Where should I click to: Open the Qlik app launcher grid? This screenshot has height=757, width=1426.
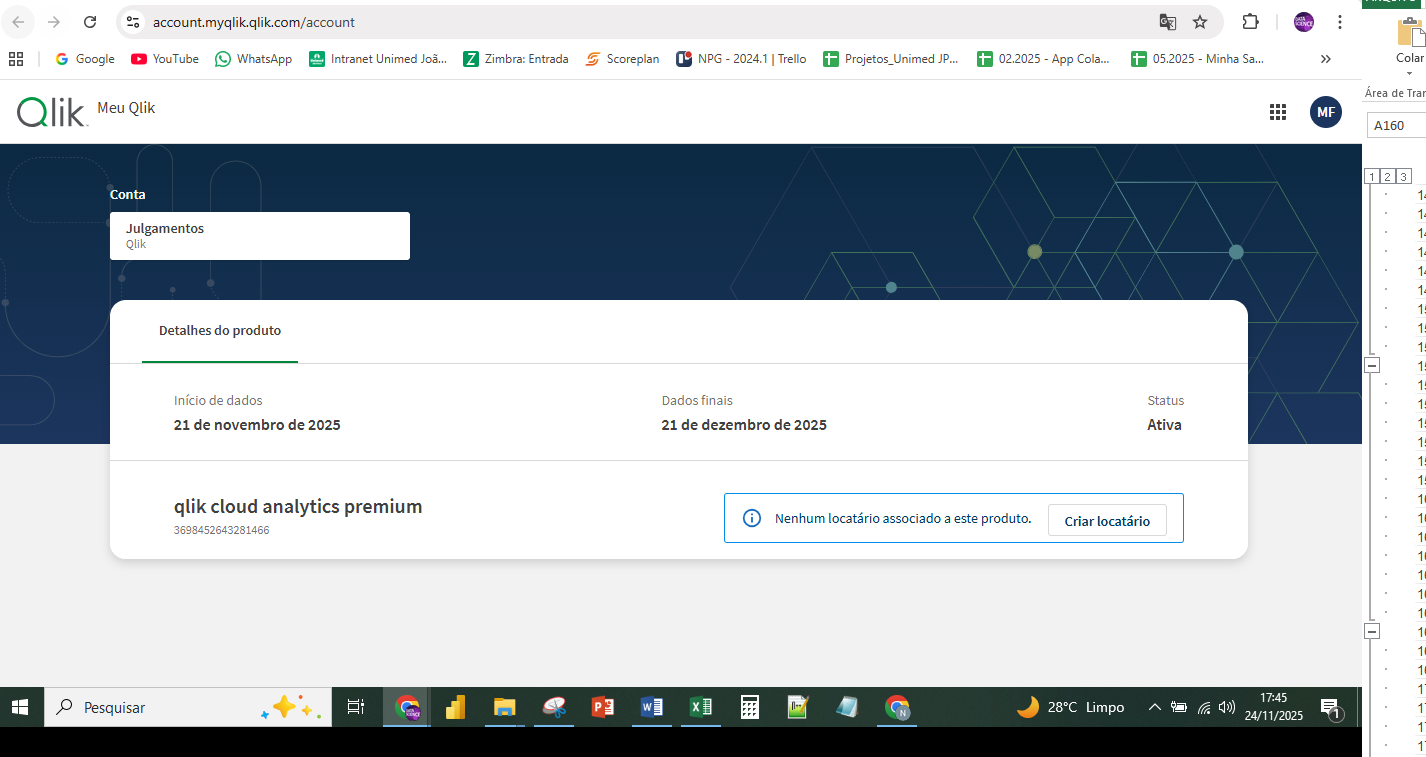(x=1277, y=112)
